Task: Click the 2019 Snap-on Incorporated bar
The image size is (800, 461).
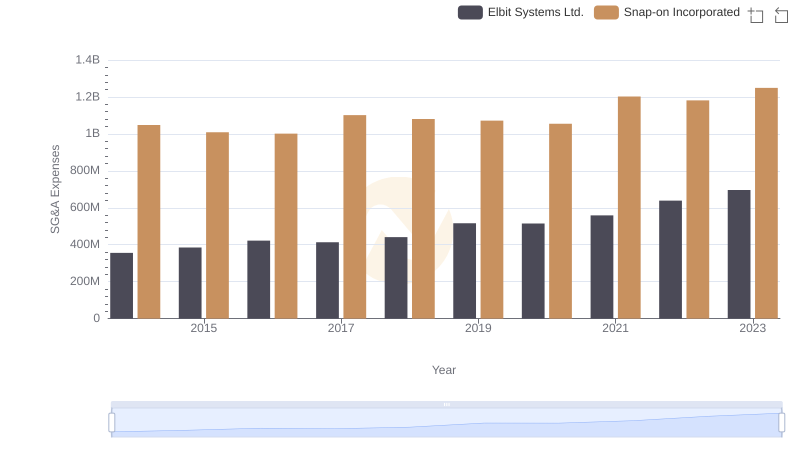Action: (492, 219)
